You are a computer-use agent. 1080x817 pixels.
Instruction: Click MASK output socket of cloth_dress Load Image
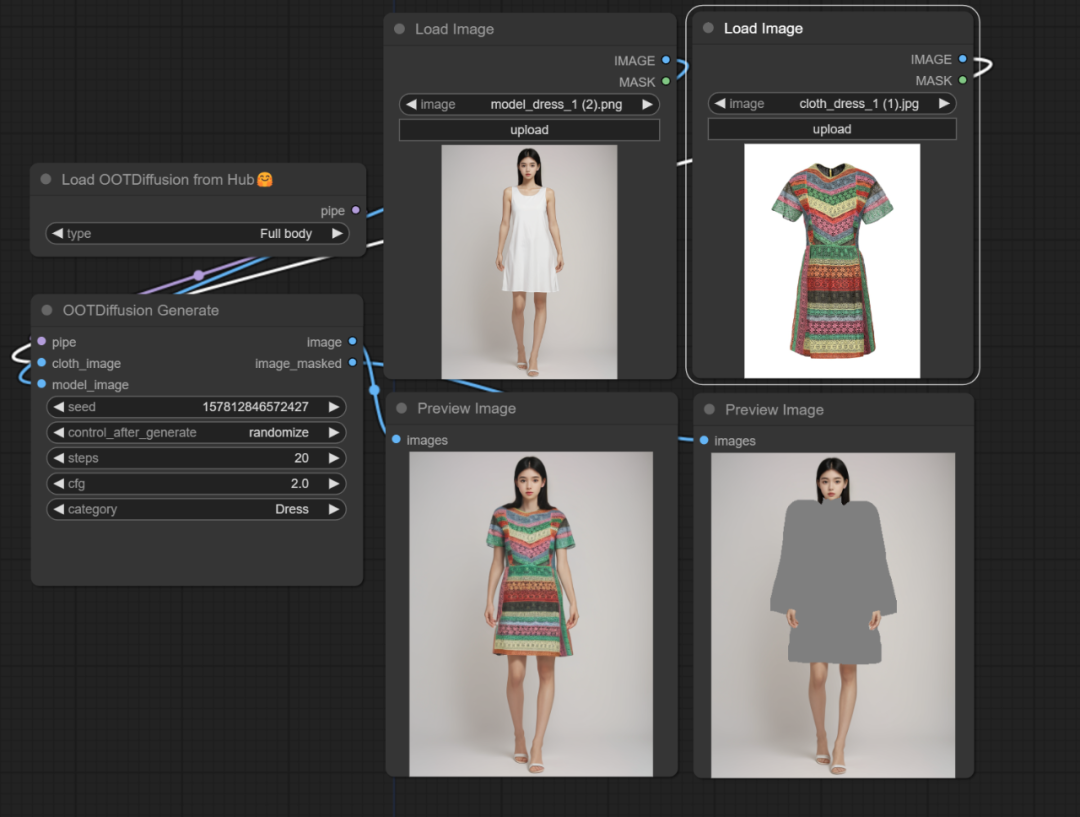pos(963,81)
